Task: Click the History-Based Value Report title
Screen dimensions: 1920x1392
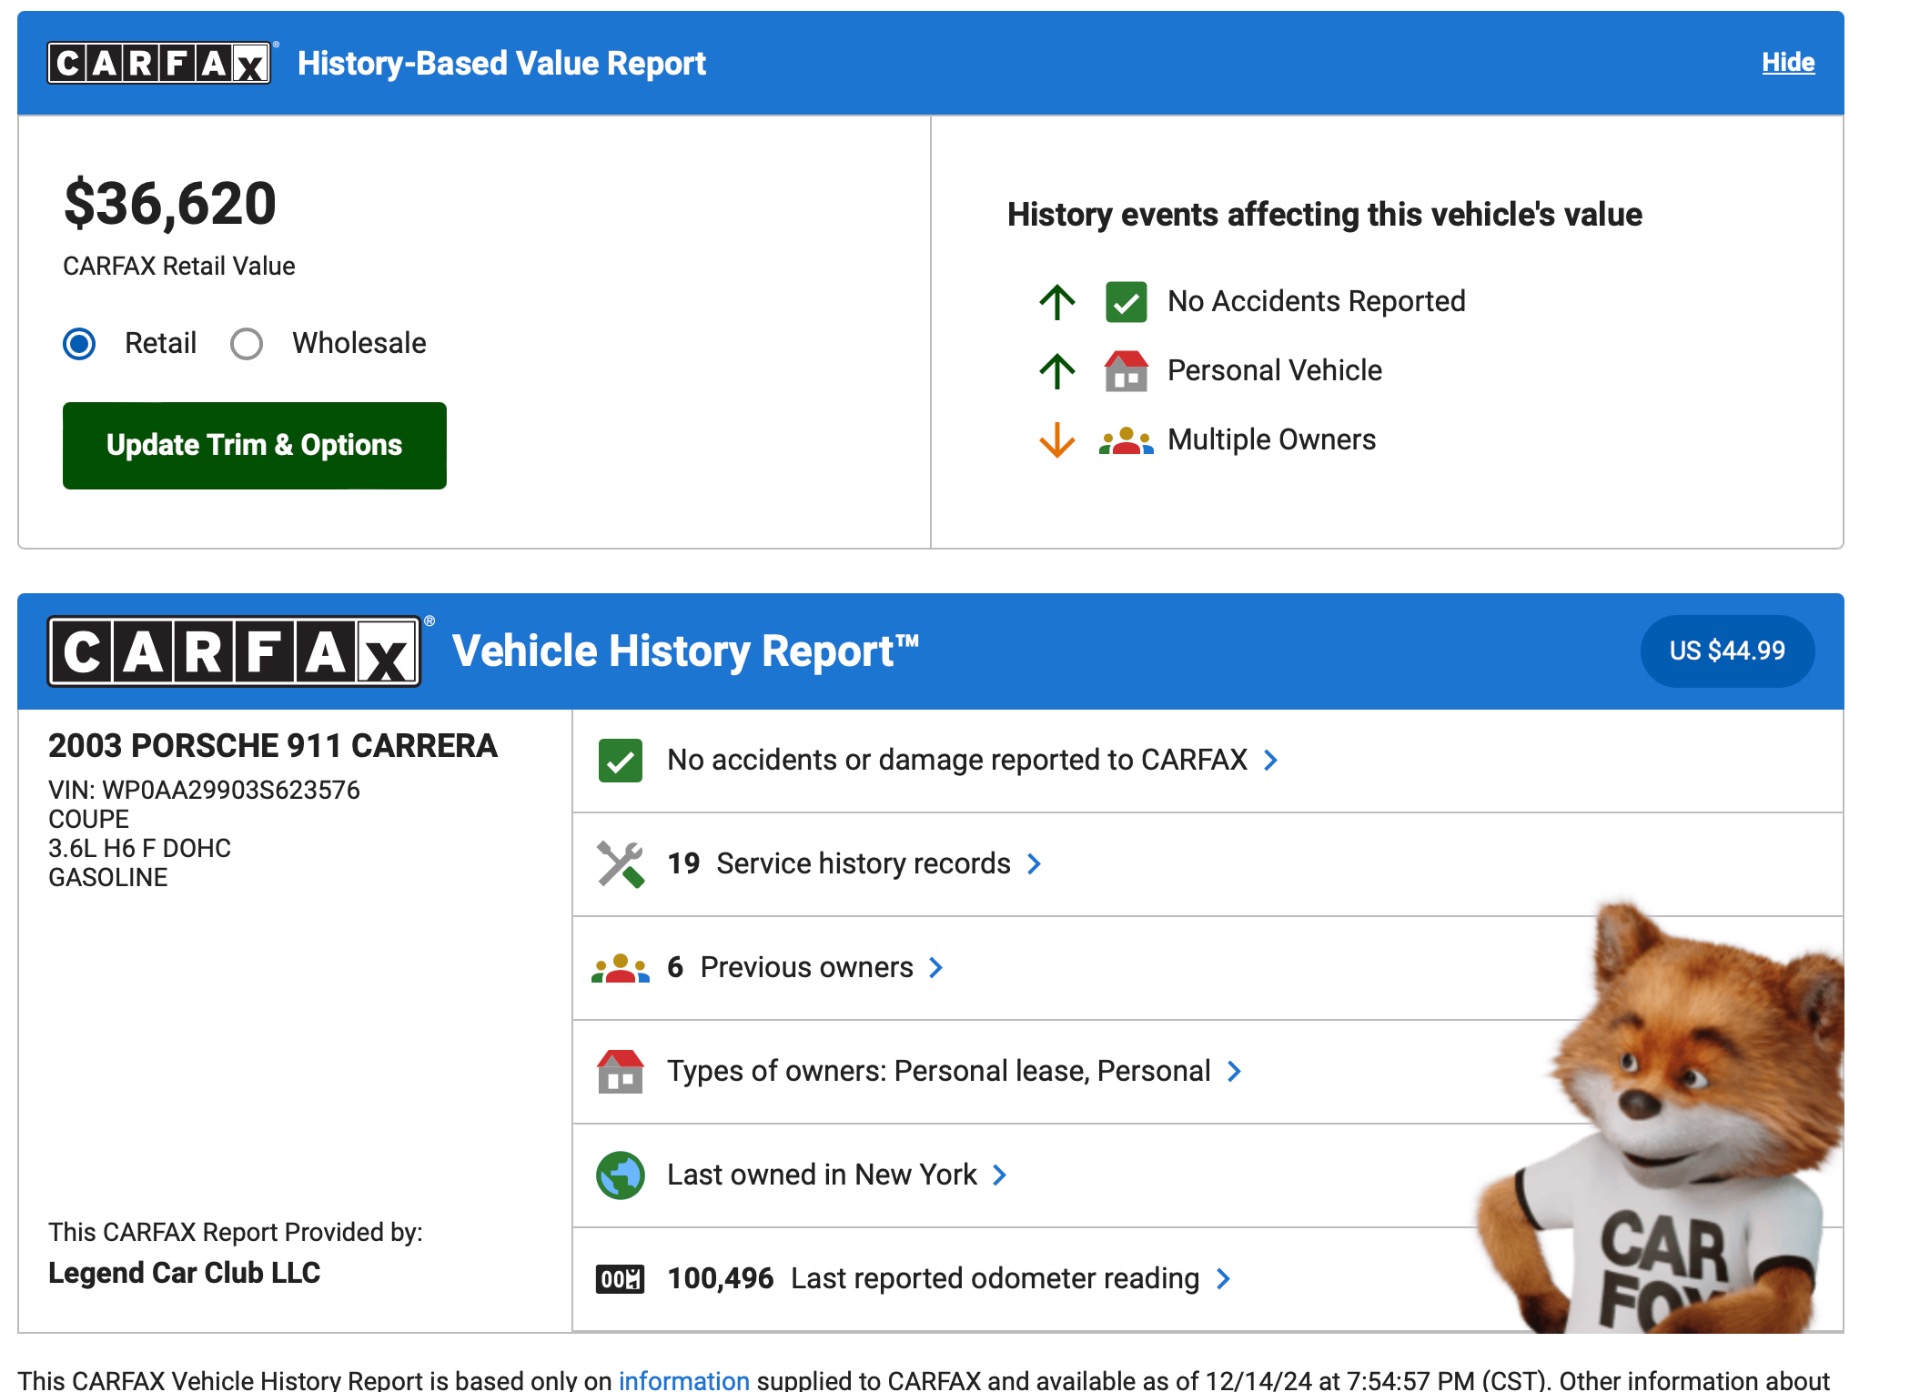Action: [x=502, y=64]
